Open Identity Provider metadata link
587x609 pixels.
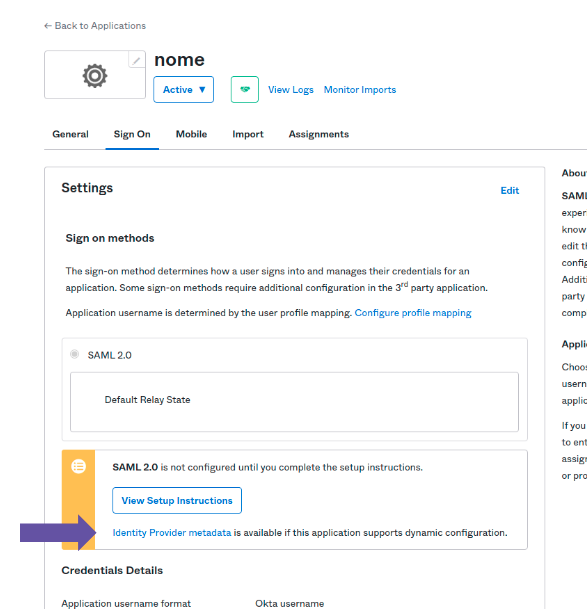click(x=172, y=533)
